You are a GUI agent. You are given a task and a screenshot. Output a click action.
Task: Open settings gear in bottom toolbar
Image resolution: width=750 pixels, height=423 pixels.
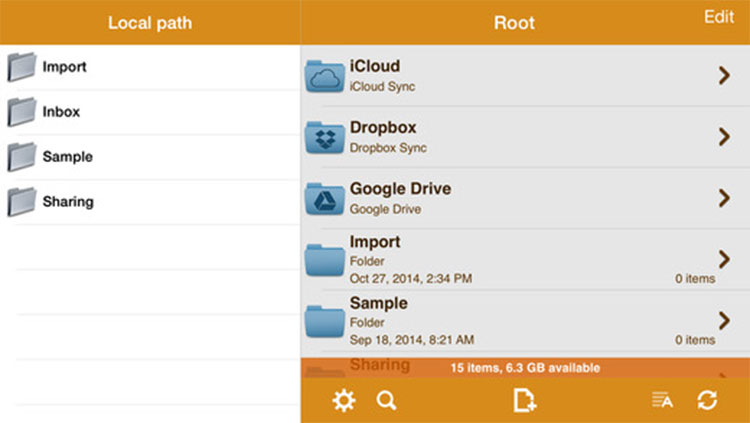(344, 401)
